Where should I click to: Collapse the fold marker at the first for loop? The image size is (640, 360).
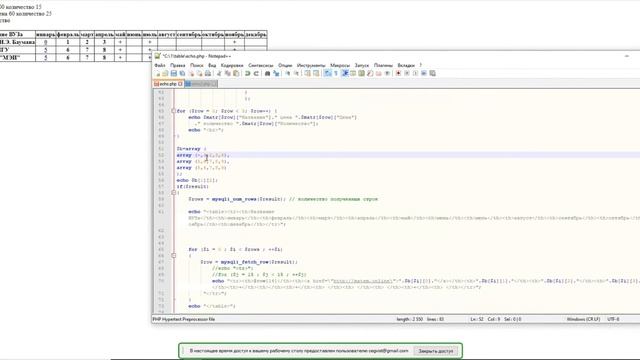[173, 111]
